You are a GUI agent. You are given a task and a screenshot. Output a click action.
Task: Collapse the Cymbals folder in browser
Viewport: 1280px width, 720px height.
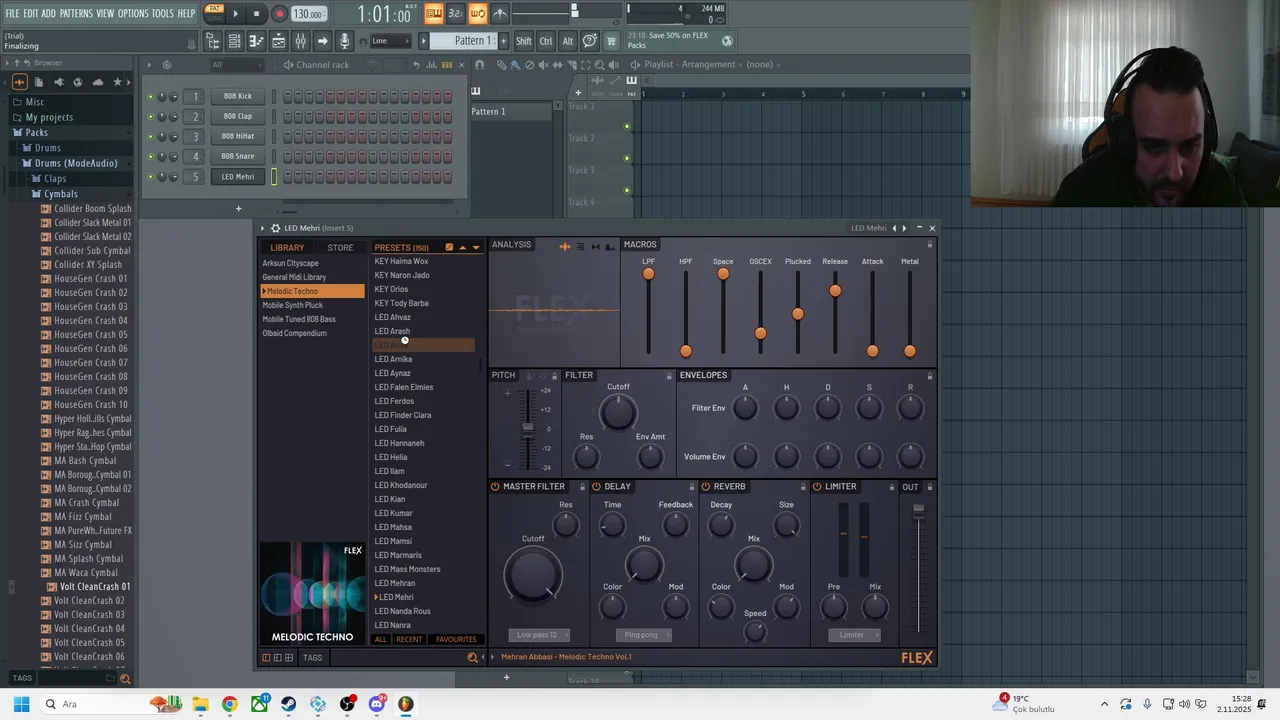coord(60,194)
